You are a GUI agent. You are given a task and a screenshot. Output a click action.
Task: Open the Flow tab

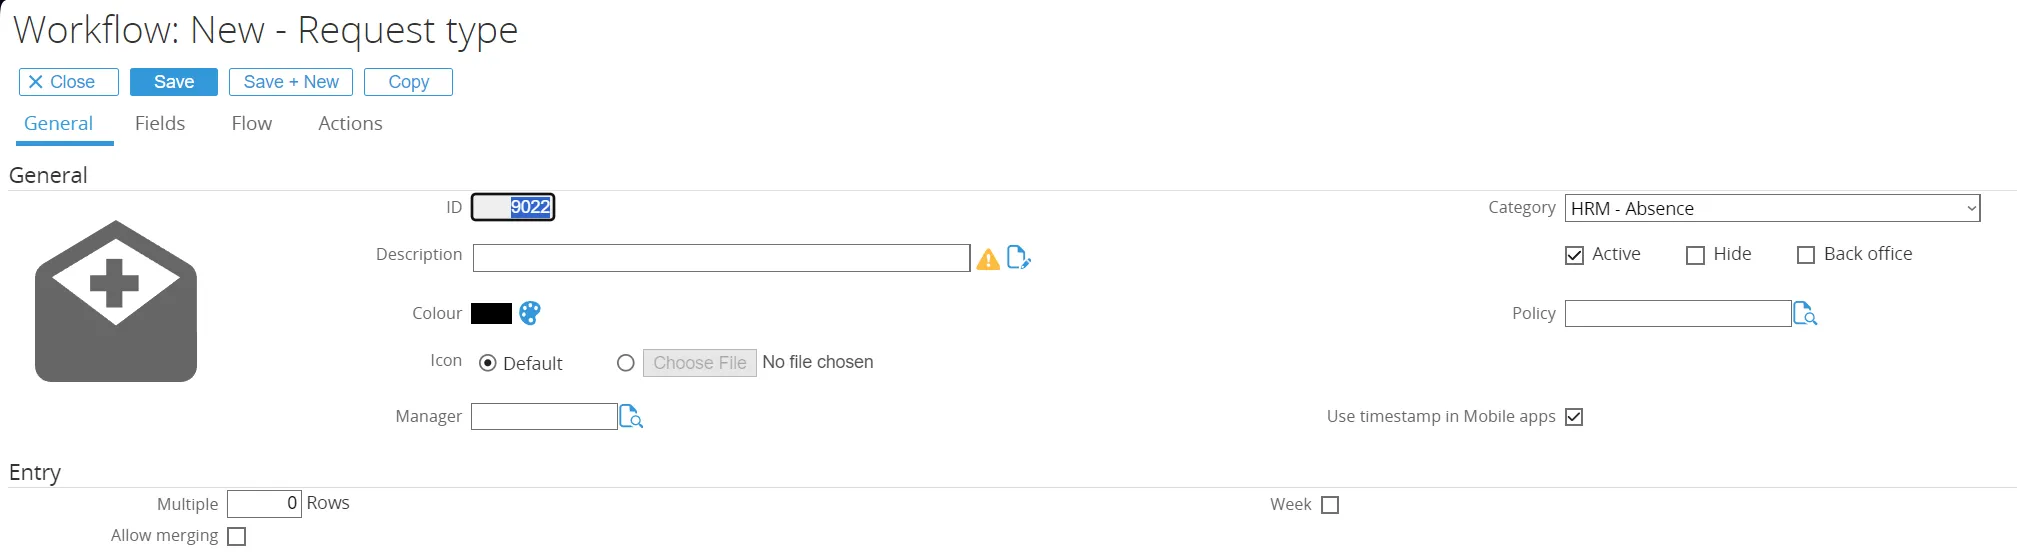251,123
